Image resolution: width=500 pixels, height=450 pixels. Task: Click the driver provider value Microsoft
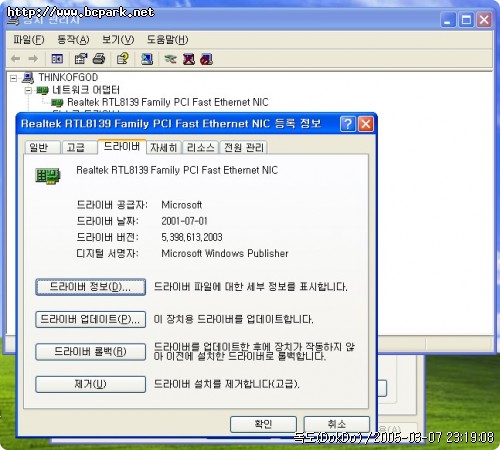coord(182,205)
